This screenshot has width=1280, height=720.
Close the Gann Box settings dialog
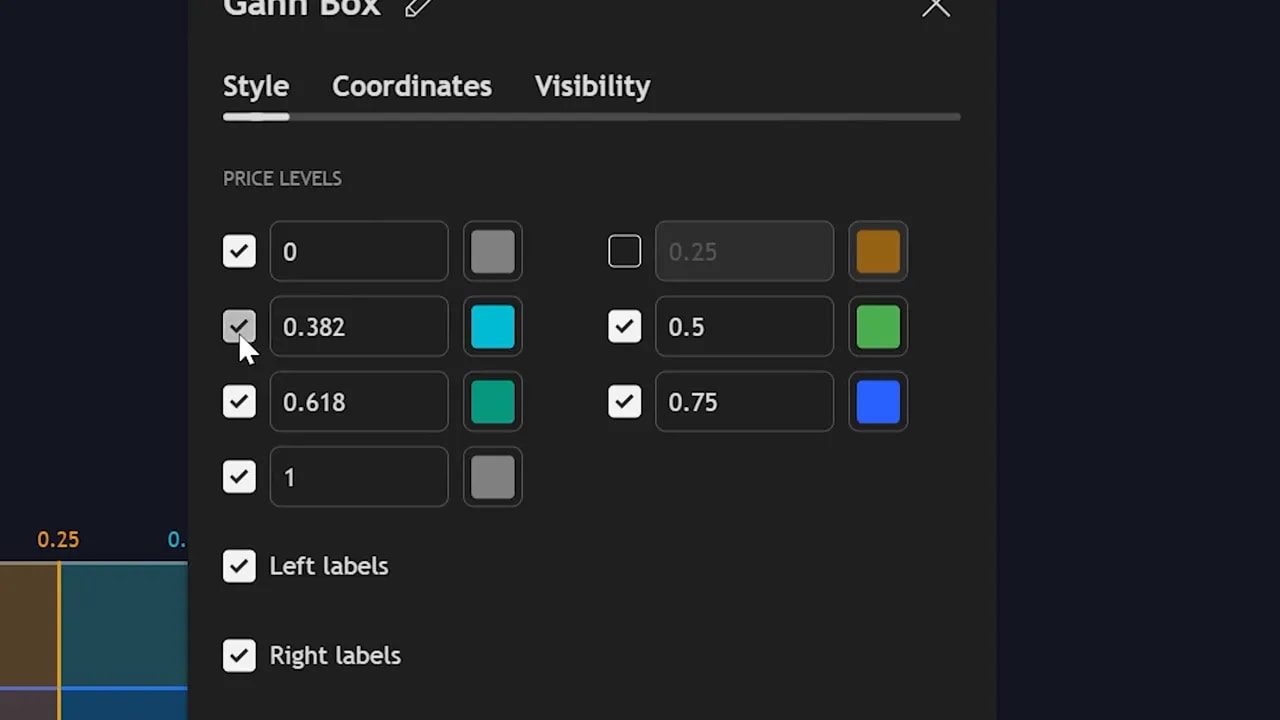pyautogui.click(x=936, y=8)
